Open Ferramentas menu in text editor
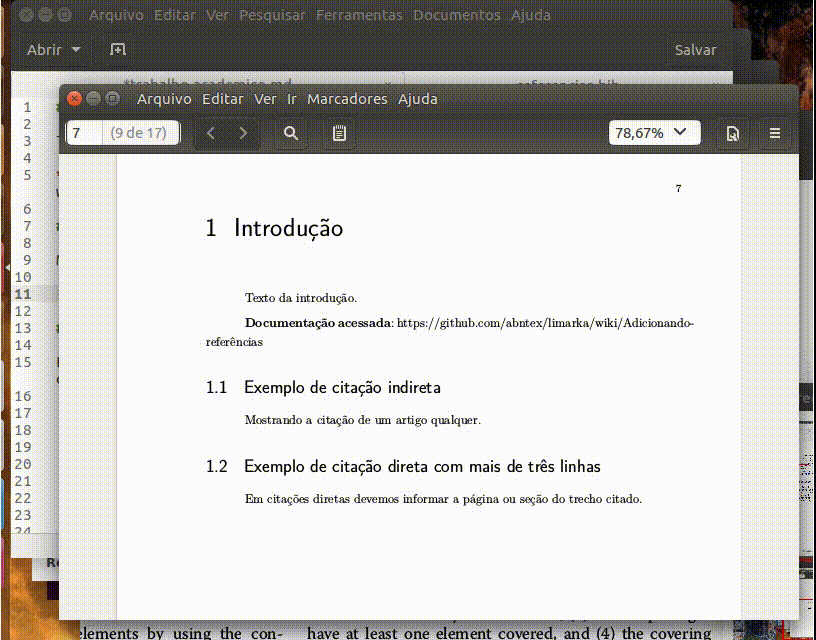 click(359, 15)
